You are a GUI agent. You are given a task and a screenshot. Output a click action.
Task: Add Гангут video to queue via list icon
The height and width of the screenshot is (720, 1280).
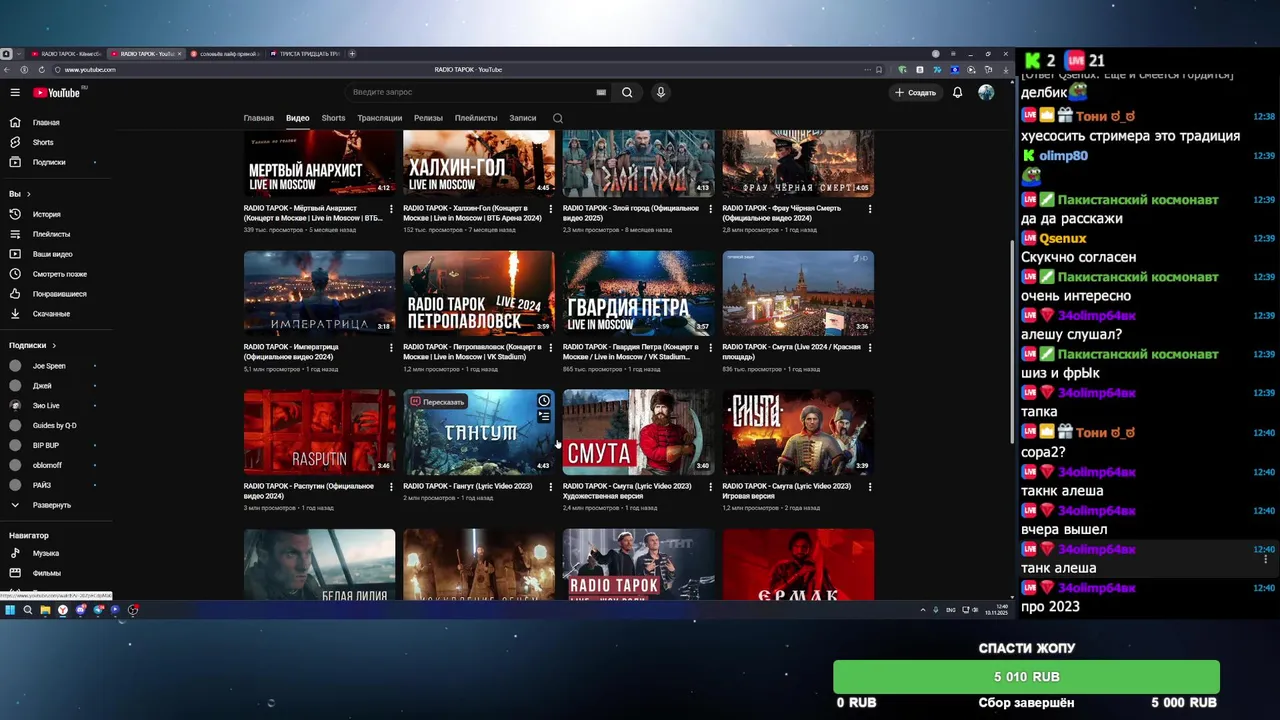click(x=544, y=417)
